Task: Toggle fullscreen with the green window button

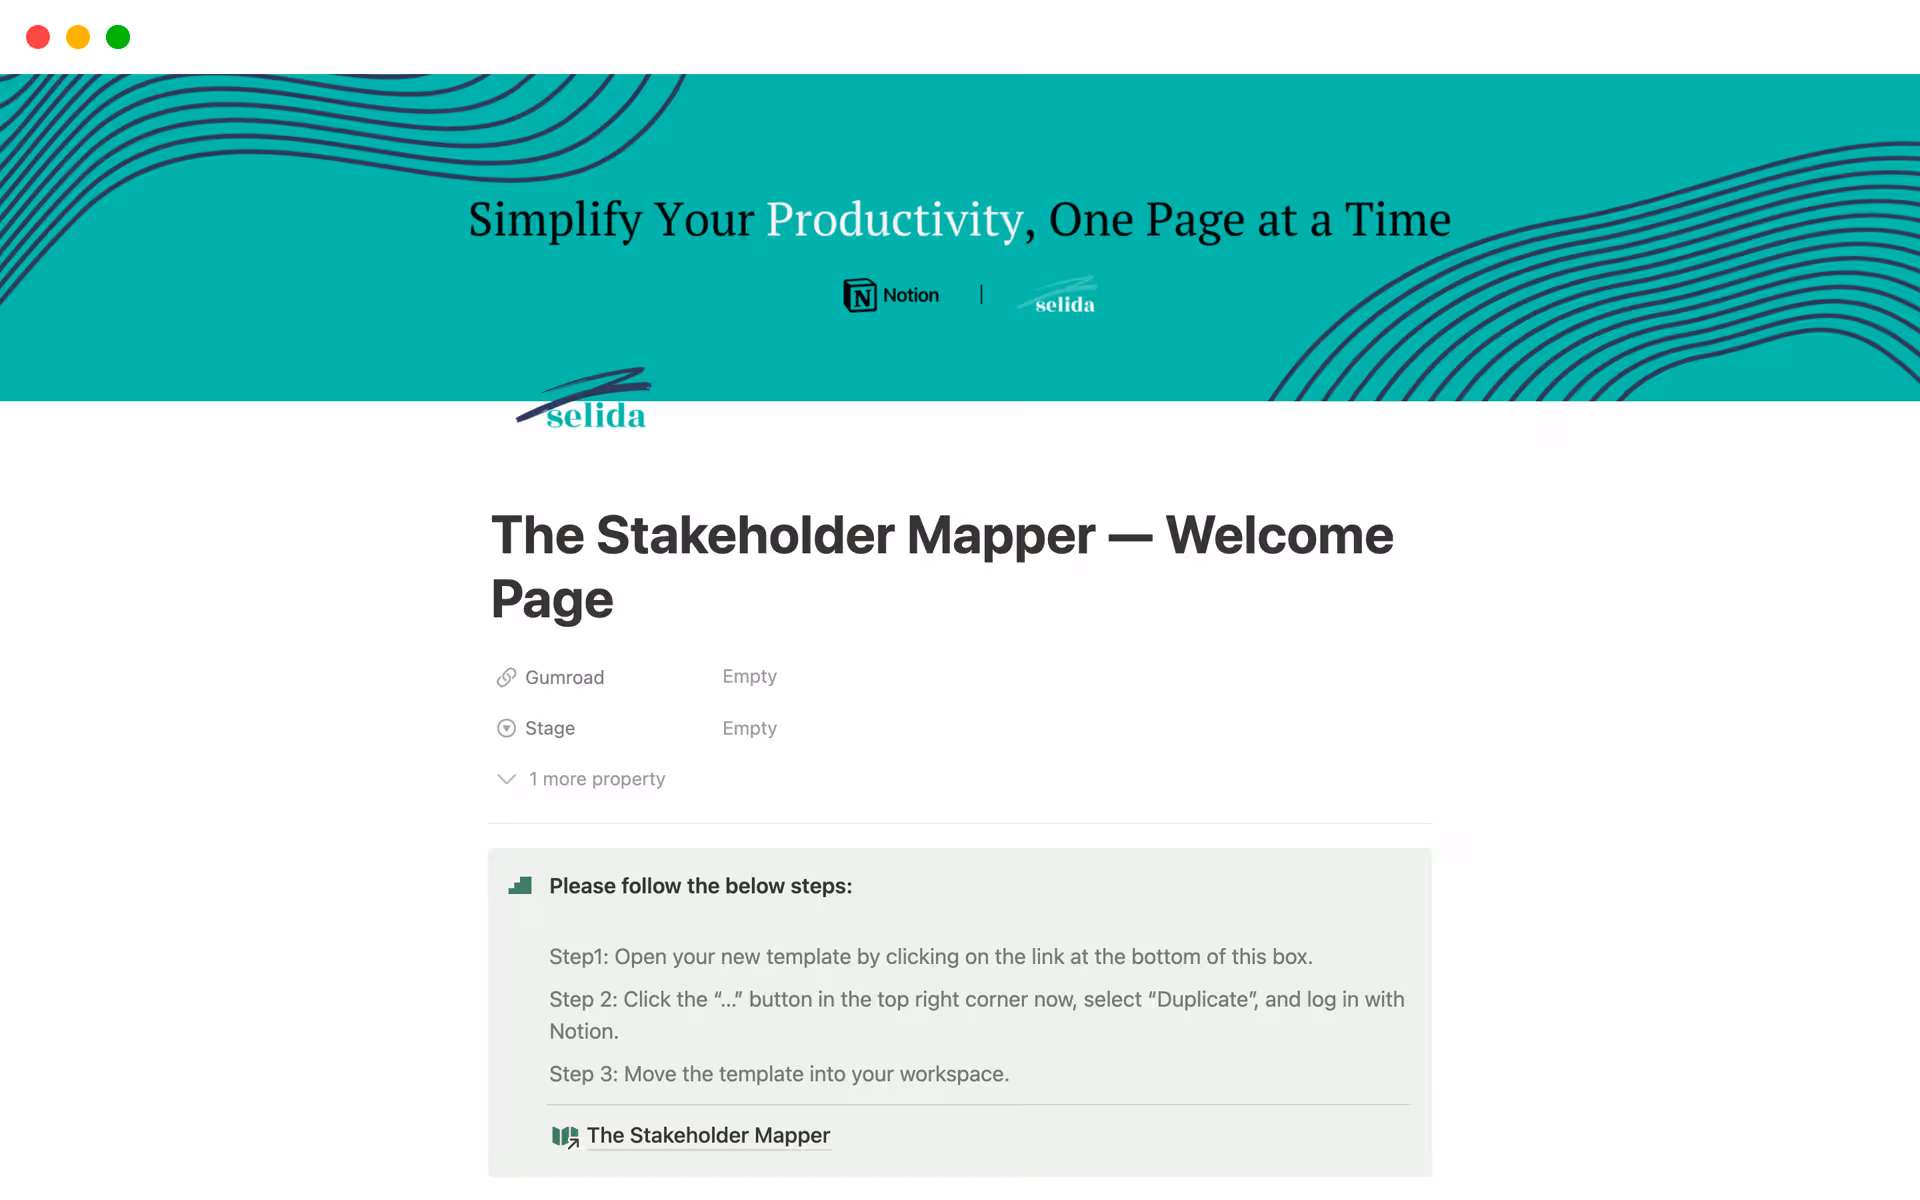Action: (117, 37)
